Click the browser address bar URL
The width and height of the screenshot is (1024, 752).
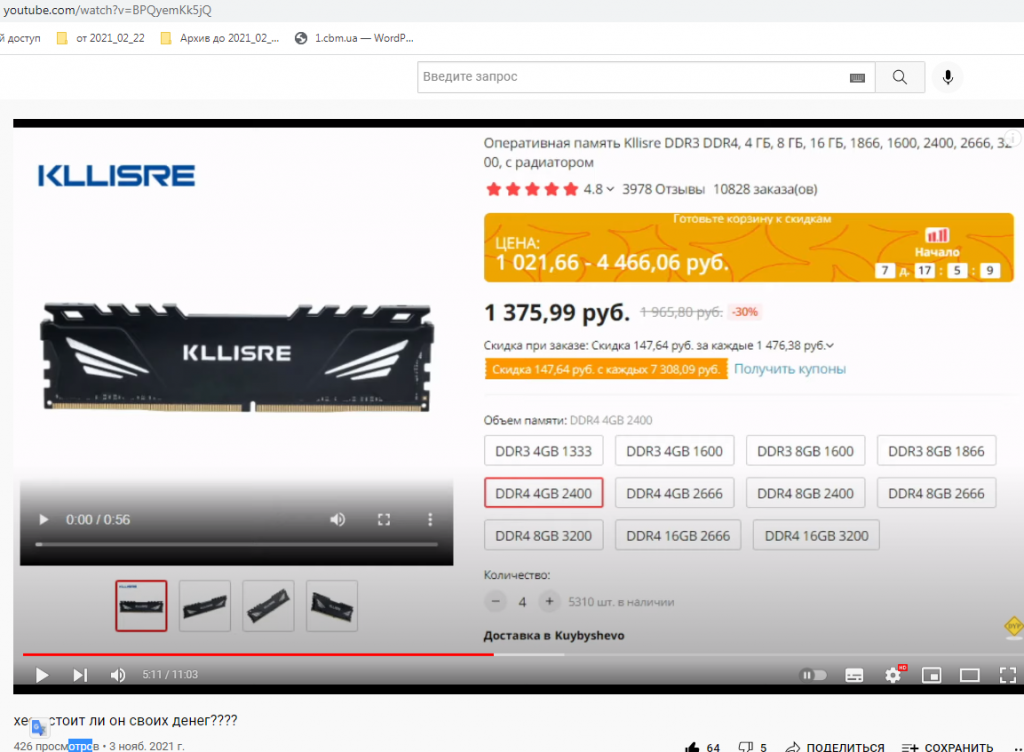coord(107,10)
